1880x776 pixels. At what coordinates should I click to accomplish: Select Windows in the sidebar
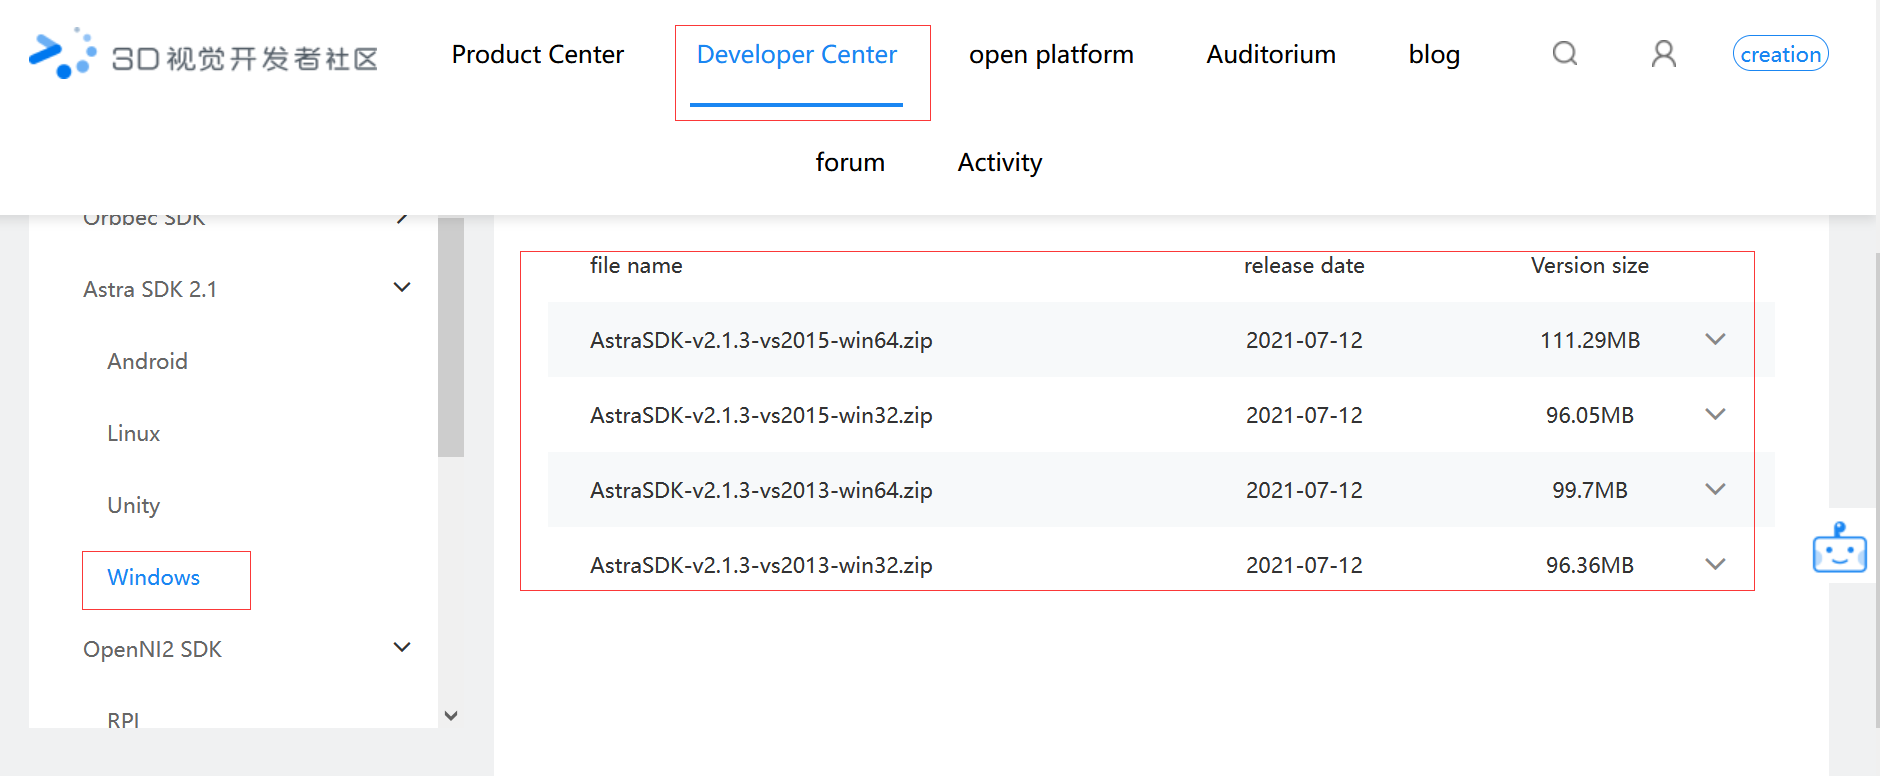click(154, 578)
